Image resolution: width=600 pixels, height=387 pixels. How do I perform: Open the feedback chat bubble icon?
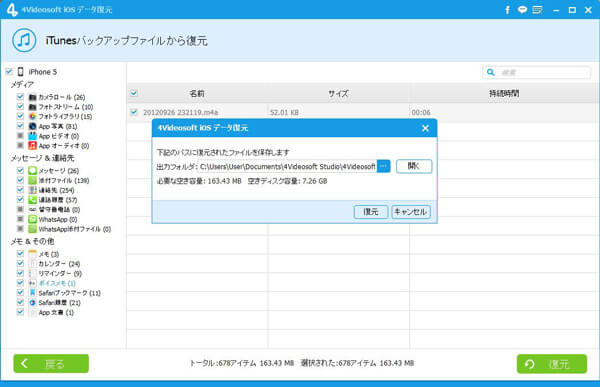pos(522,10)
